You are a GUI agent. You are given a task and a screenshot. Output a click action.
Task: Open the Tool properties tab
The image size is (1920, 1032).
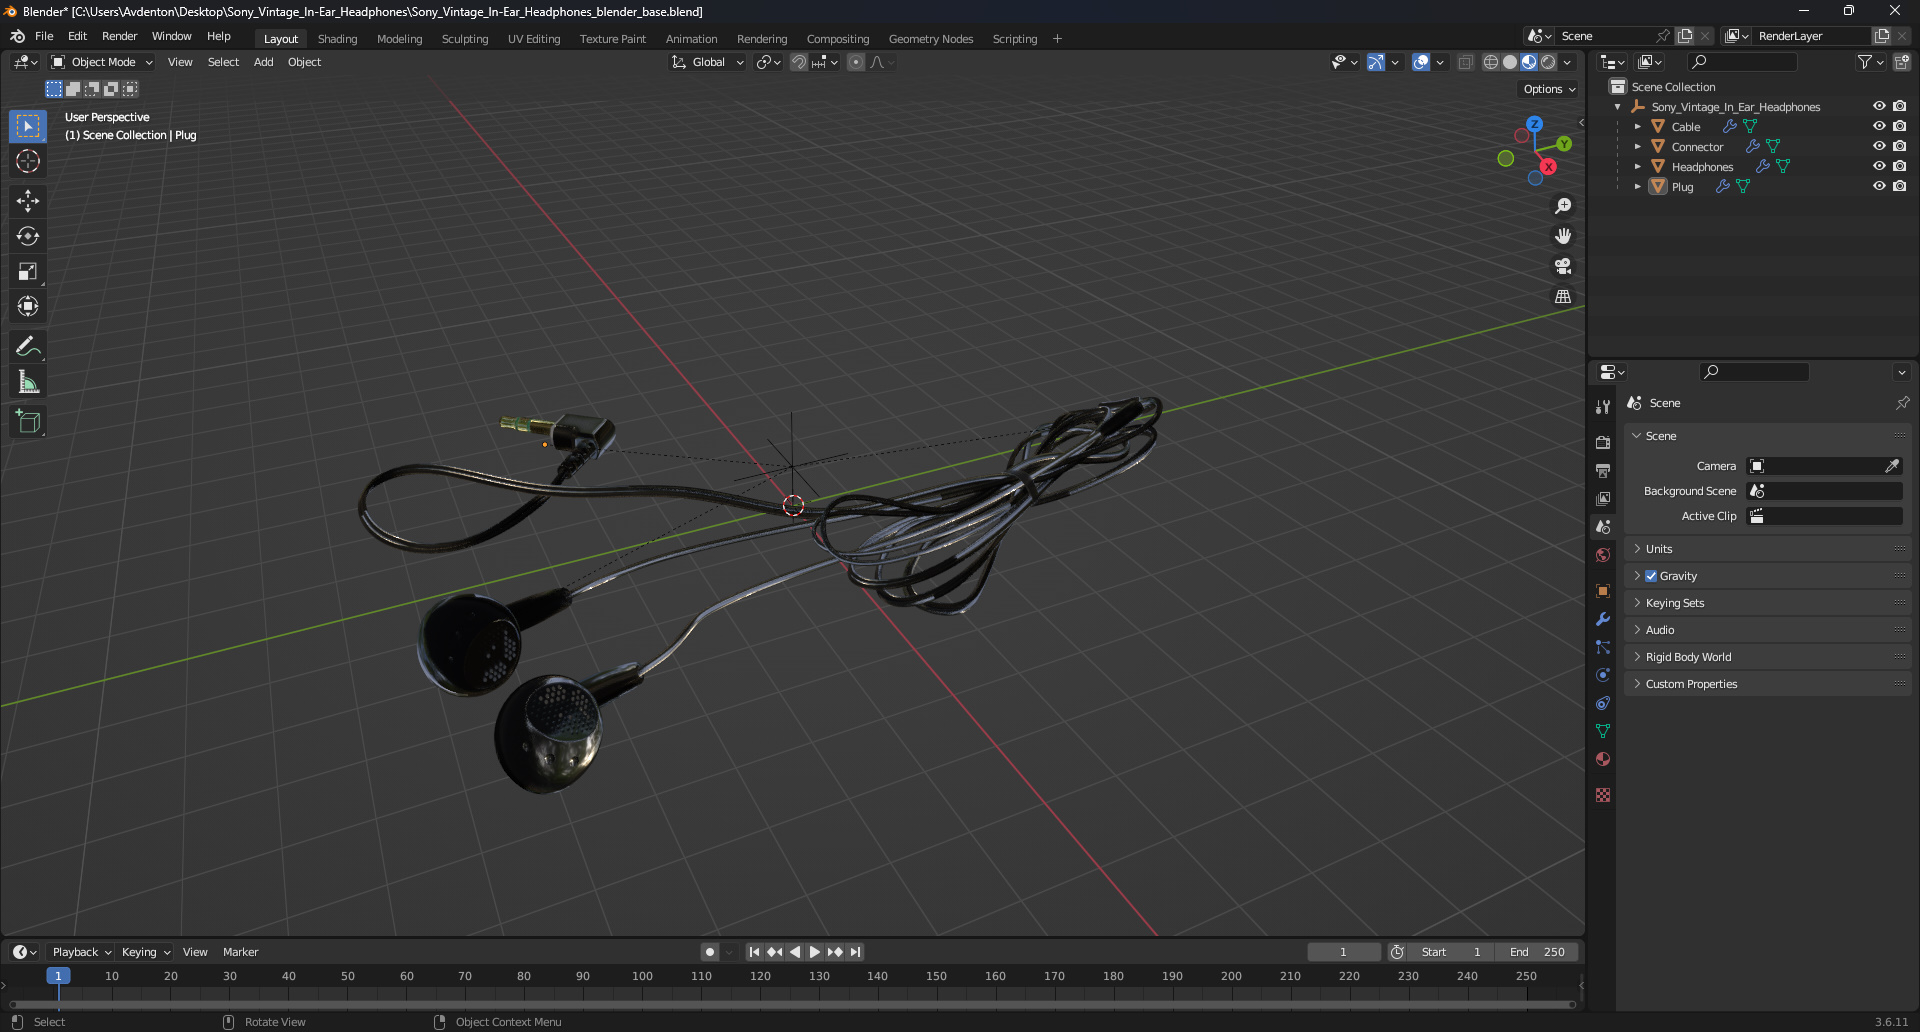click(x=1603, y=407)
